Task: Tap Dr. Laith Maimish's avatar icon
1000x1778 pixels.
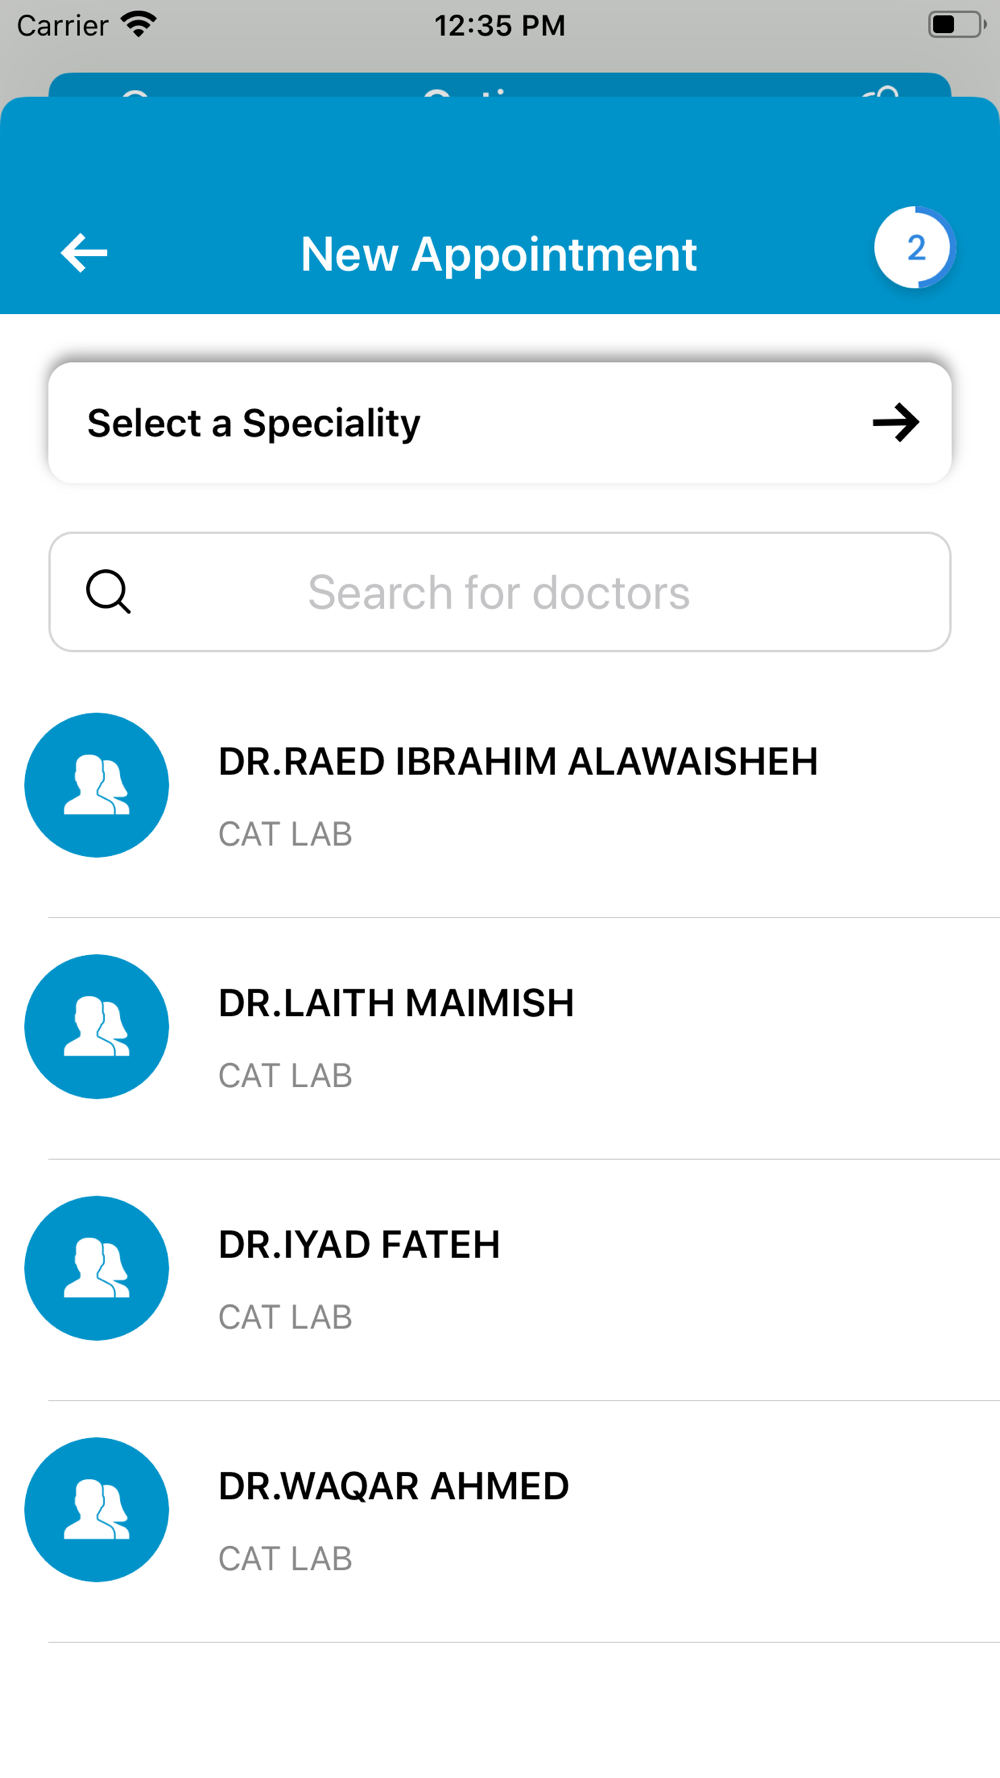Action: (x=97, y=1027)
